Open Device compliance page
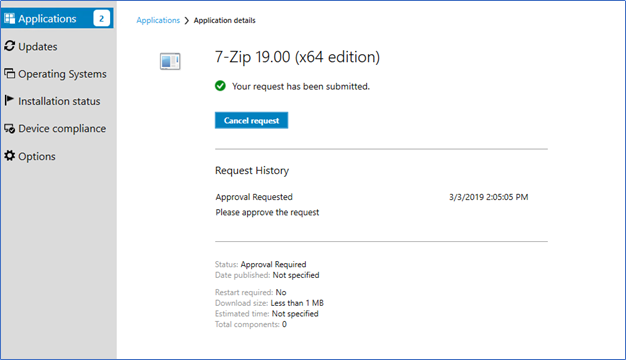626x360 pixels. click(x=62, y=129)
